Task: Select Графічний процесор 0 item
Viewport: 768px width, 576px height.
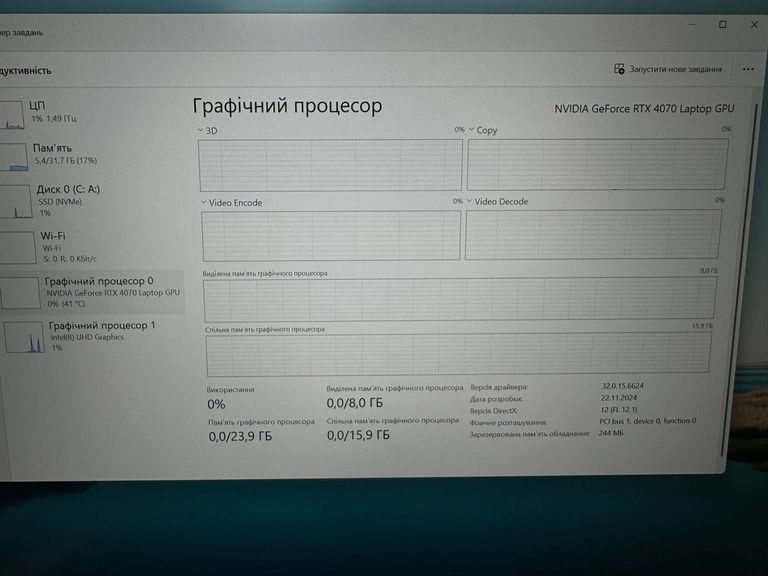Action: pos(92,292)
